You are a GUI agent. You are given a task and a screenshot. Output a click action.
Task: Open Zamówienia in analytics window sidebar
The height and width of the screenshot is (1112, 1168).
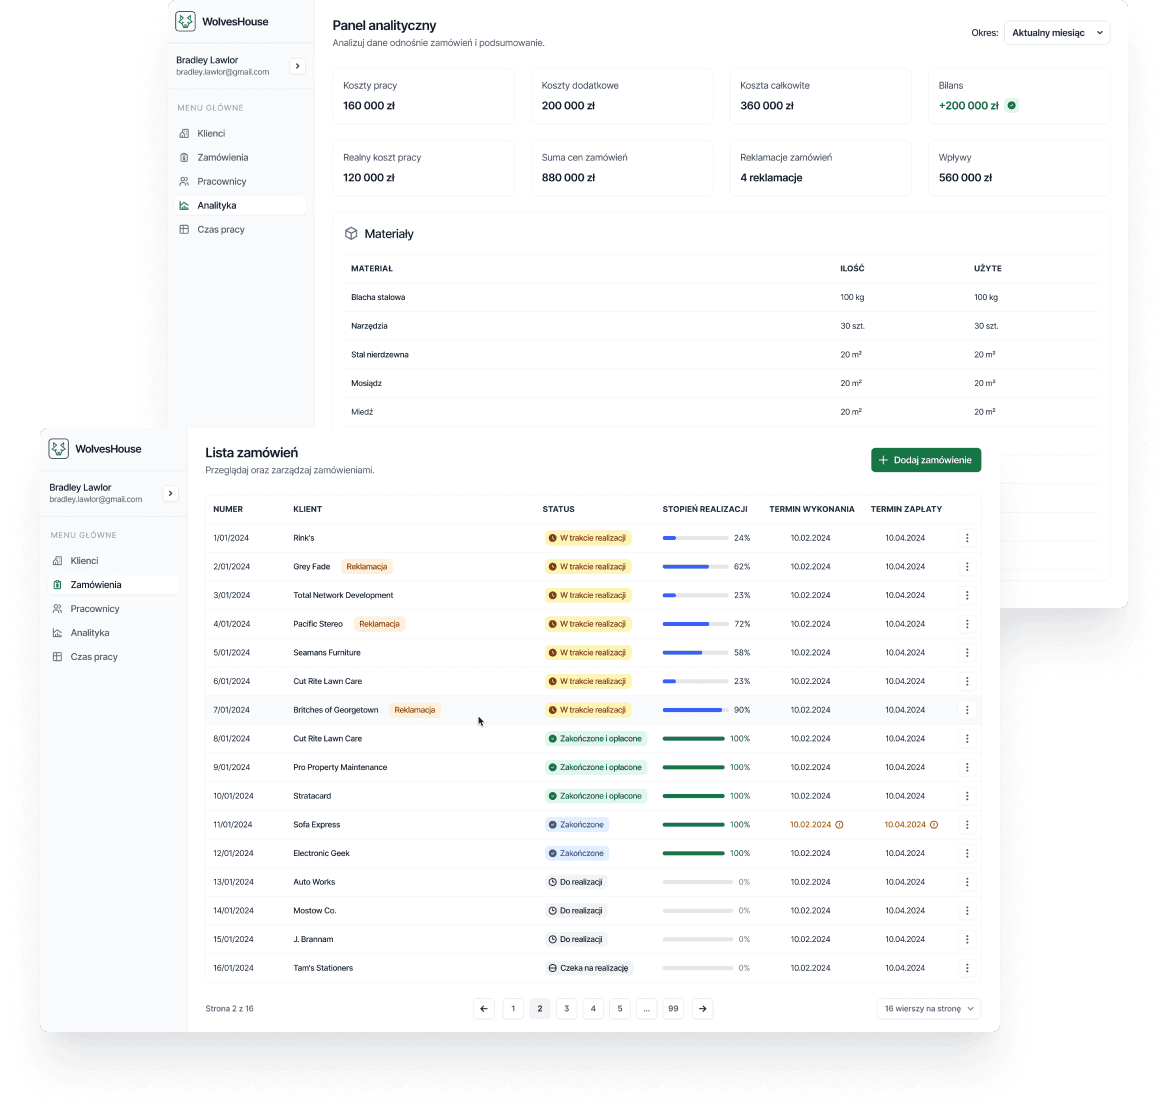coord(240,157)
